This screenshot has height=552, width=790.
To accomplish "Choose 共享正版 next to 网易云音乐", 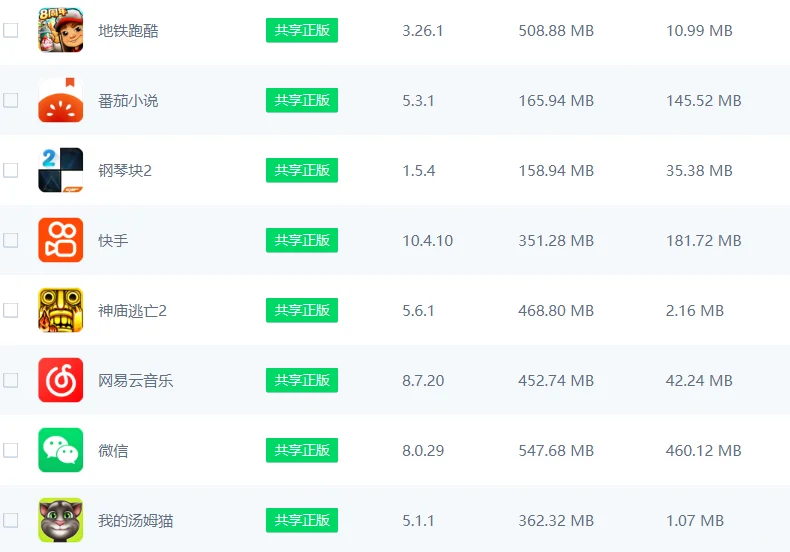I will [302, 380].
